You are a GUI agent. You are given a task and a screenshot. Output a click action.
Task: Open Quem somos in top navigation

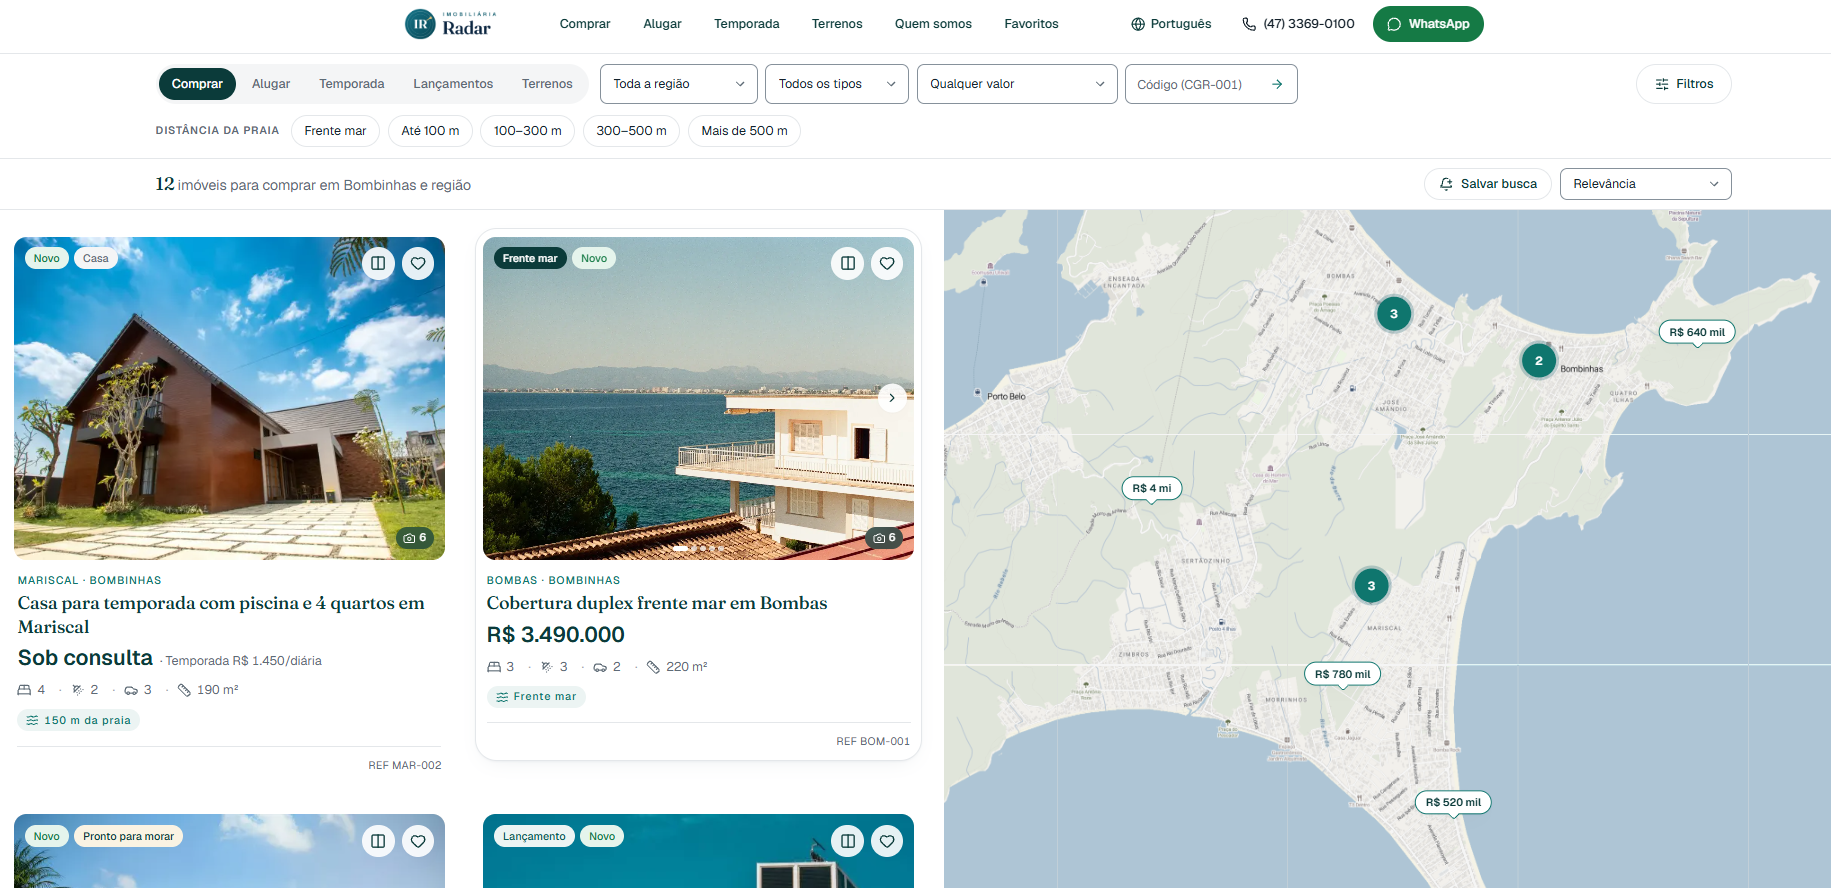pyautogui.click(x=933, y=24)
